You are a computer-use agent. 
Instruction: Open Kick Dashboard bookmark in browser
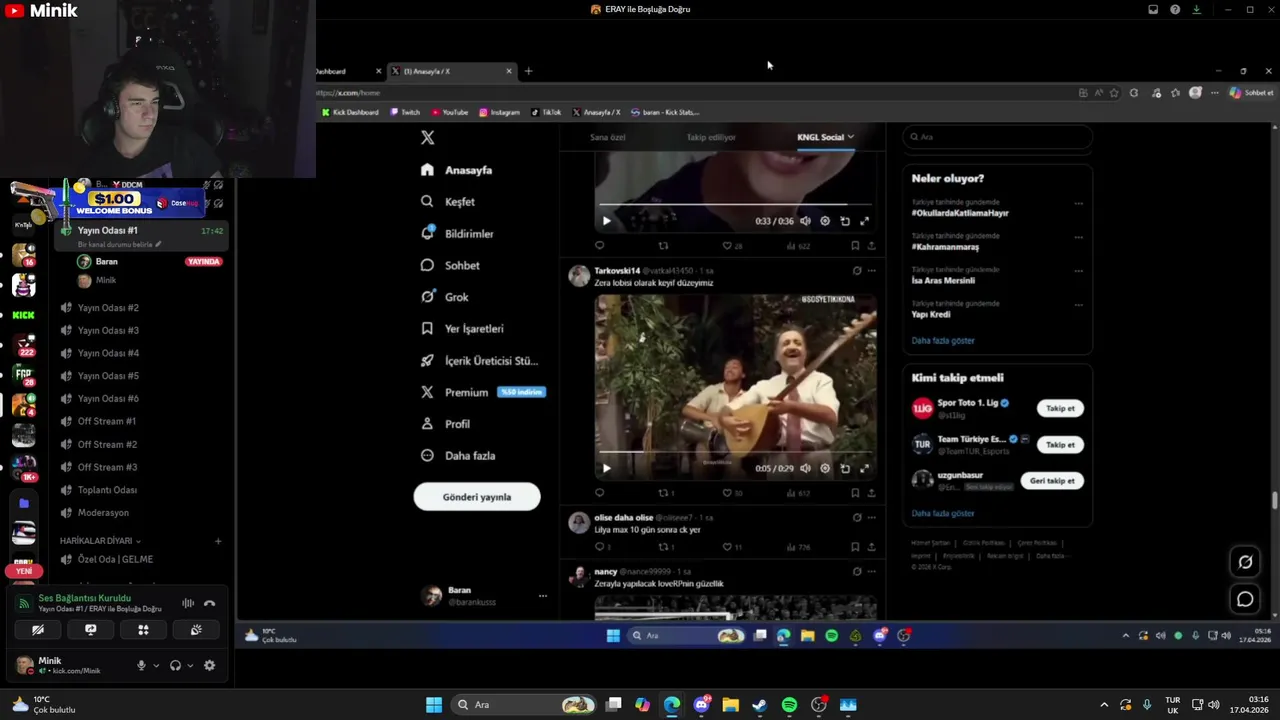(x=350, y=112)
